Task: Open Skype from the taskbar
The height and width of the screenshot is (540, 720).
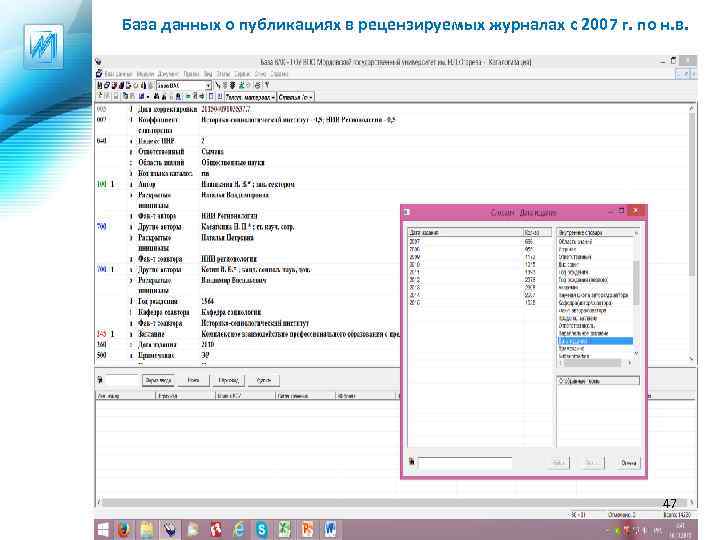Action: pos(262,530)
